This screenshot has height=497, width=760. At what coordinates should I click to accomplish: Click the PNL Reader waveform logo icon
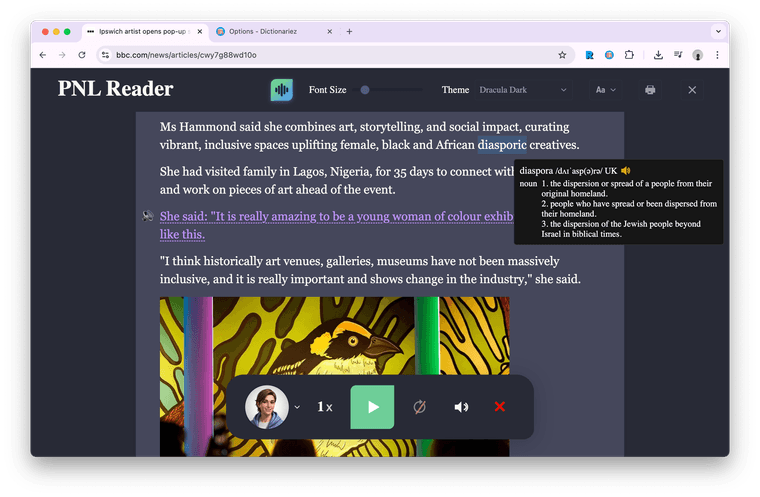tap(282, 90)
